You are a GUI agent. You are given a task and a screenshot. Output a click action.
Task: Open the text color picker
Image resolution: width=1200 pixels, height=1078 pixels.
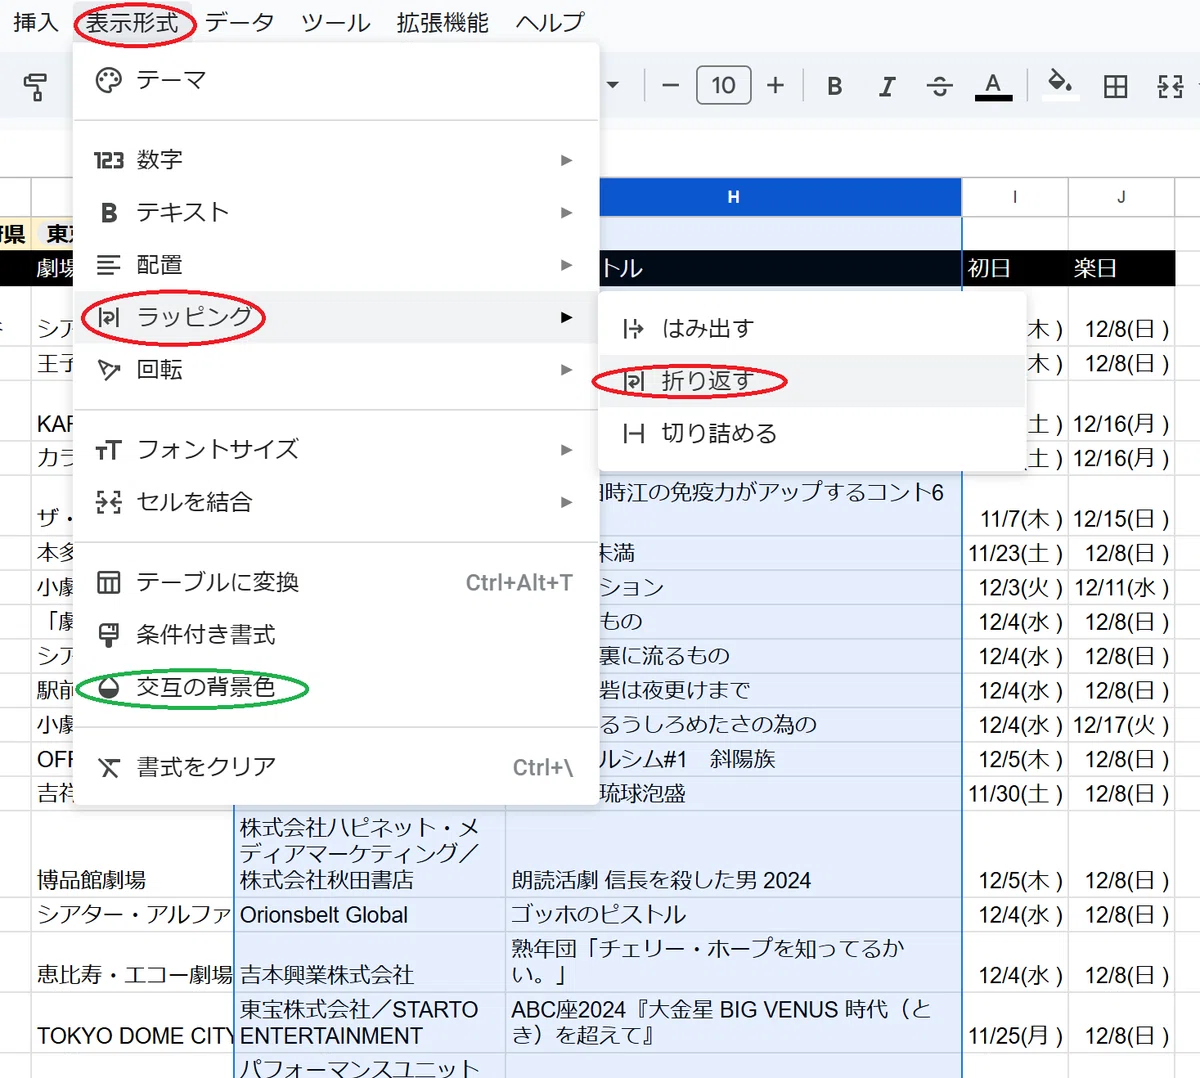pyautogui.click(x=993, y=87)
